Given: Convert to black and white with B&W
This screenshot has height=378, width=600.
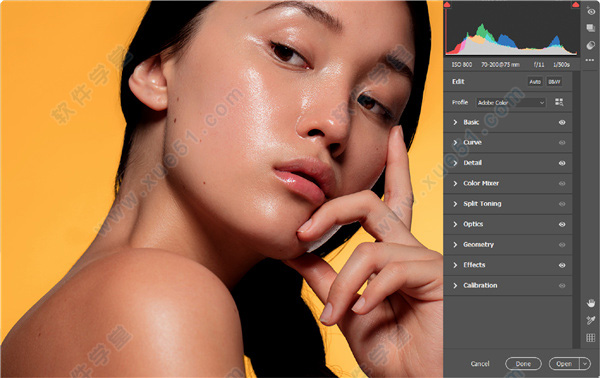Looking at the screenshot, I should coord(554,81).
